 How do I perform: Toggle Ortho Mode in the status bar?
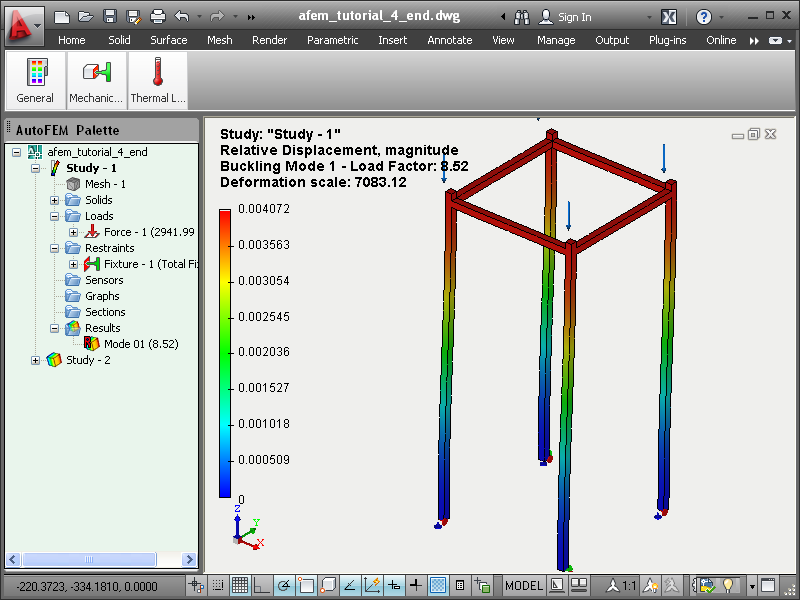click(261, 585)
